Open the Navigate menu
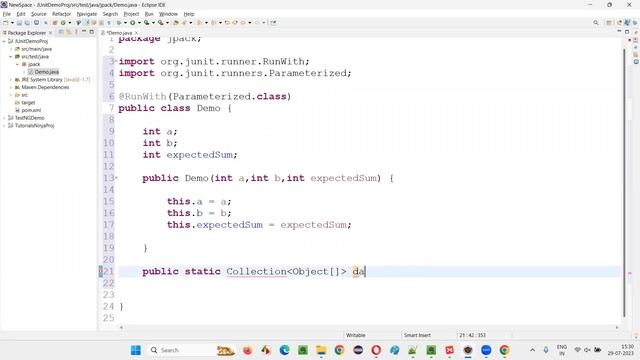This screenshot has height=360, width=640. pos(87,14)
